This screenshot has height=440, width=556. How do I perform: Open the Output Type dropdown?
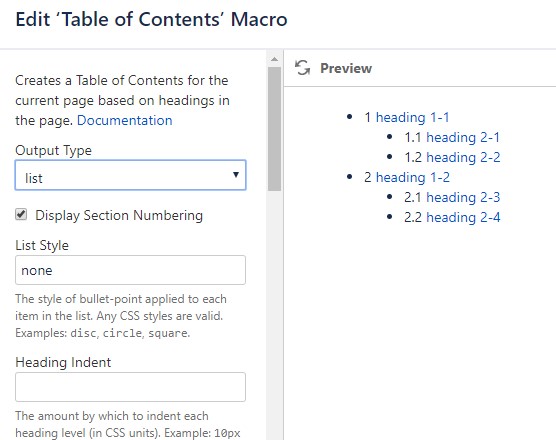pos(130,175)
